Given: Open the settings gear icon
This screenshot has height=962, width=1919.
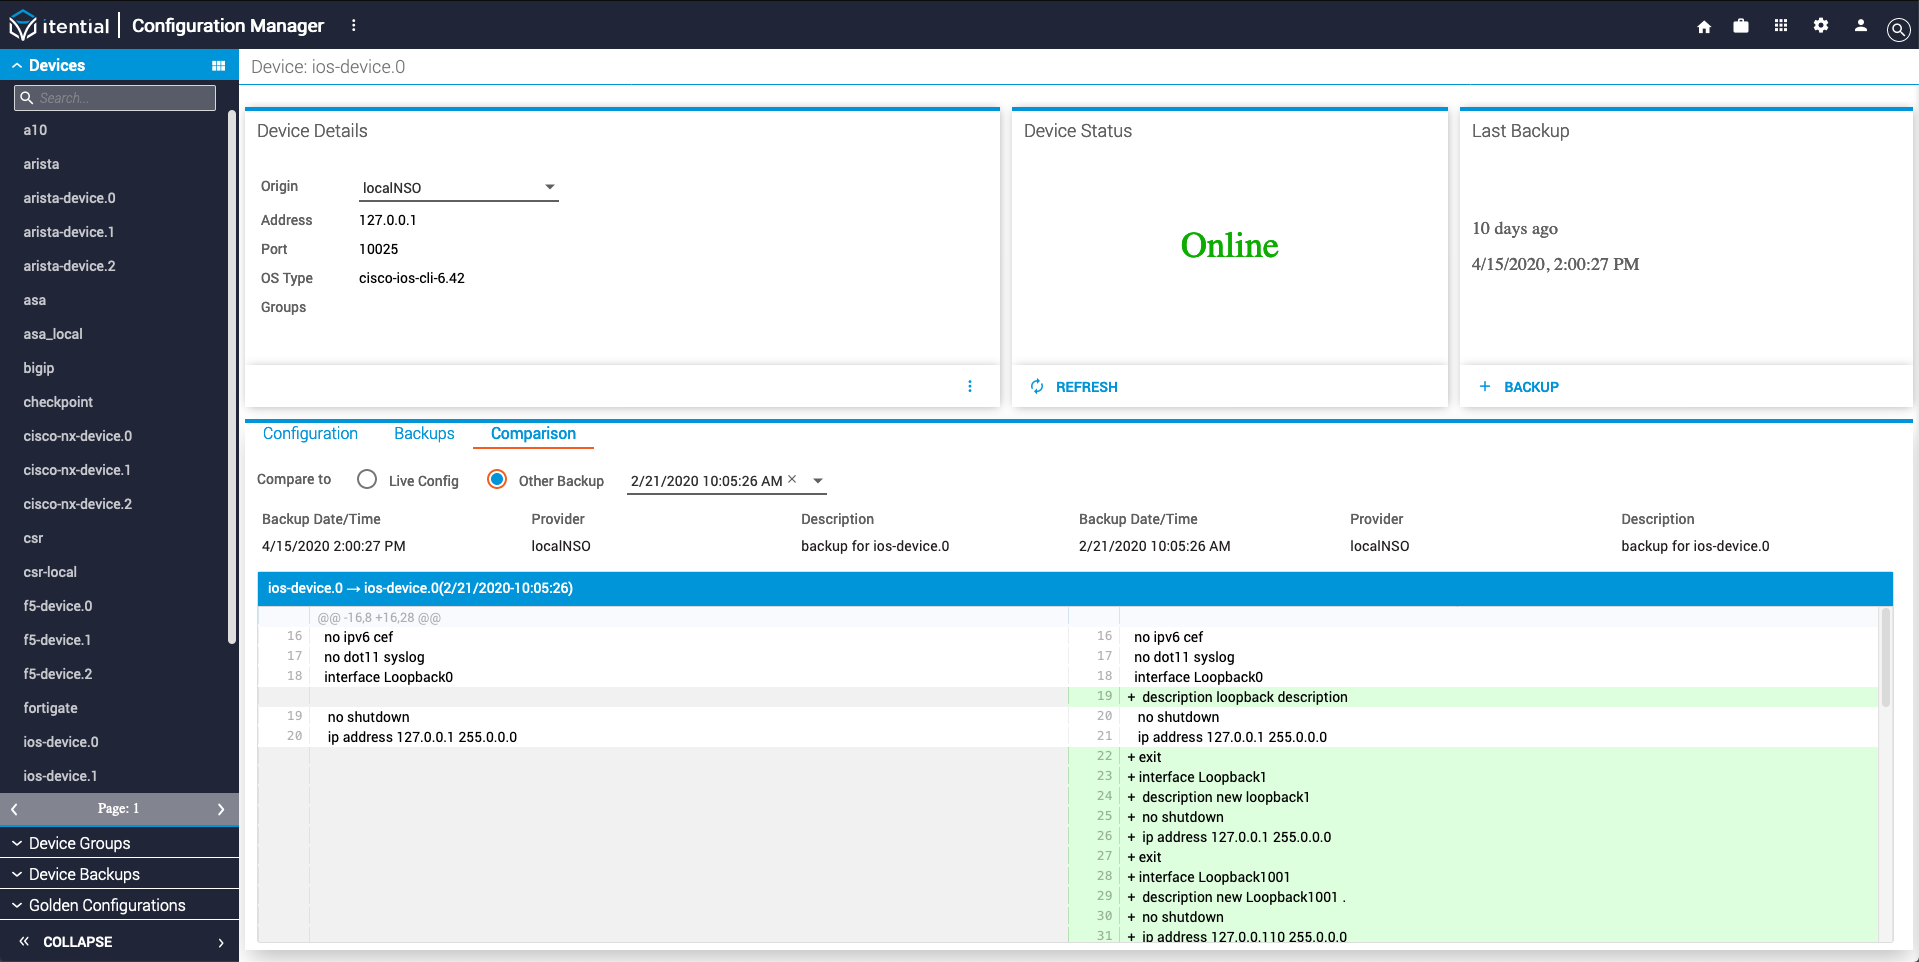Looking at the screenshot, I should pos(1821,26).
